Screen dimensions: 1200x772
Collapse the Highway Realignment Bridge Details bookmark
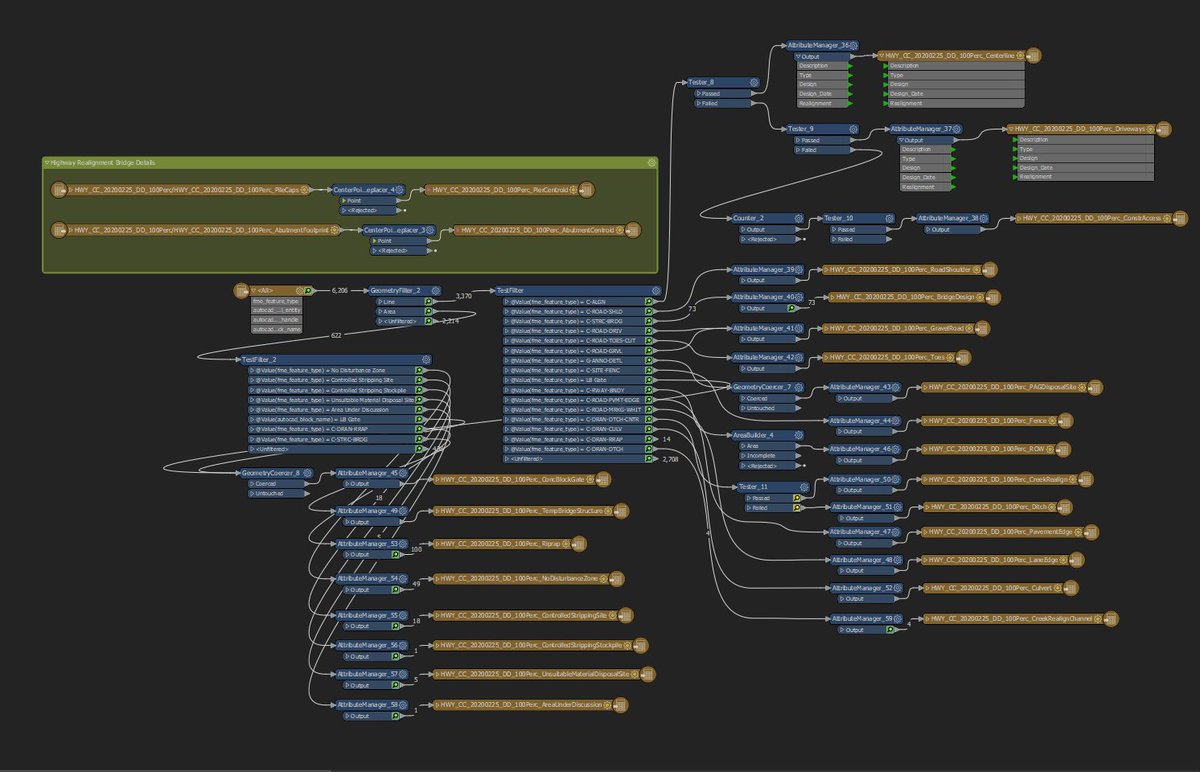48,162
